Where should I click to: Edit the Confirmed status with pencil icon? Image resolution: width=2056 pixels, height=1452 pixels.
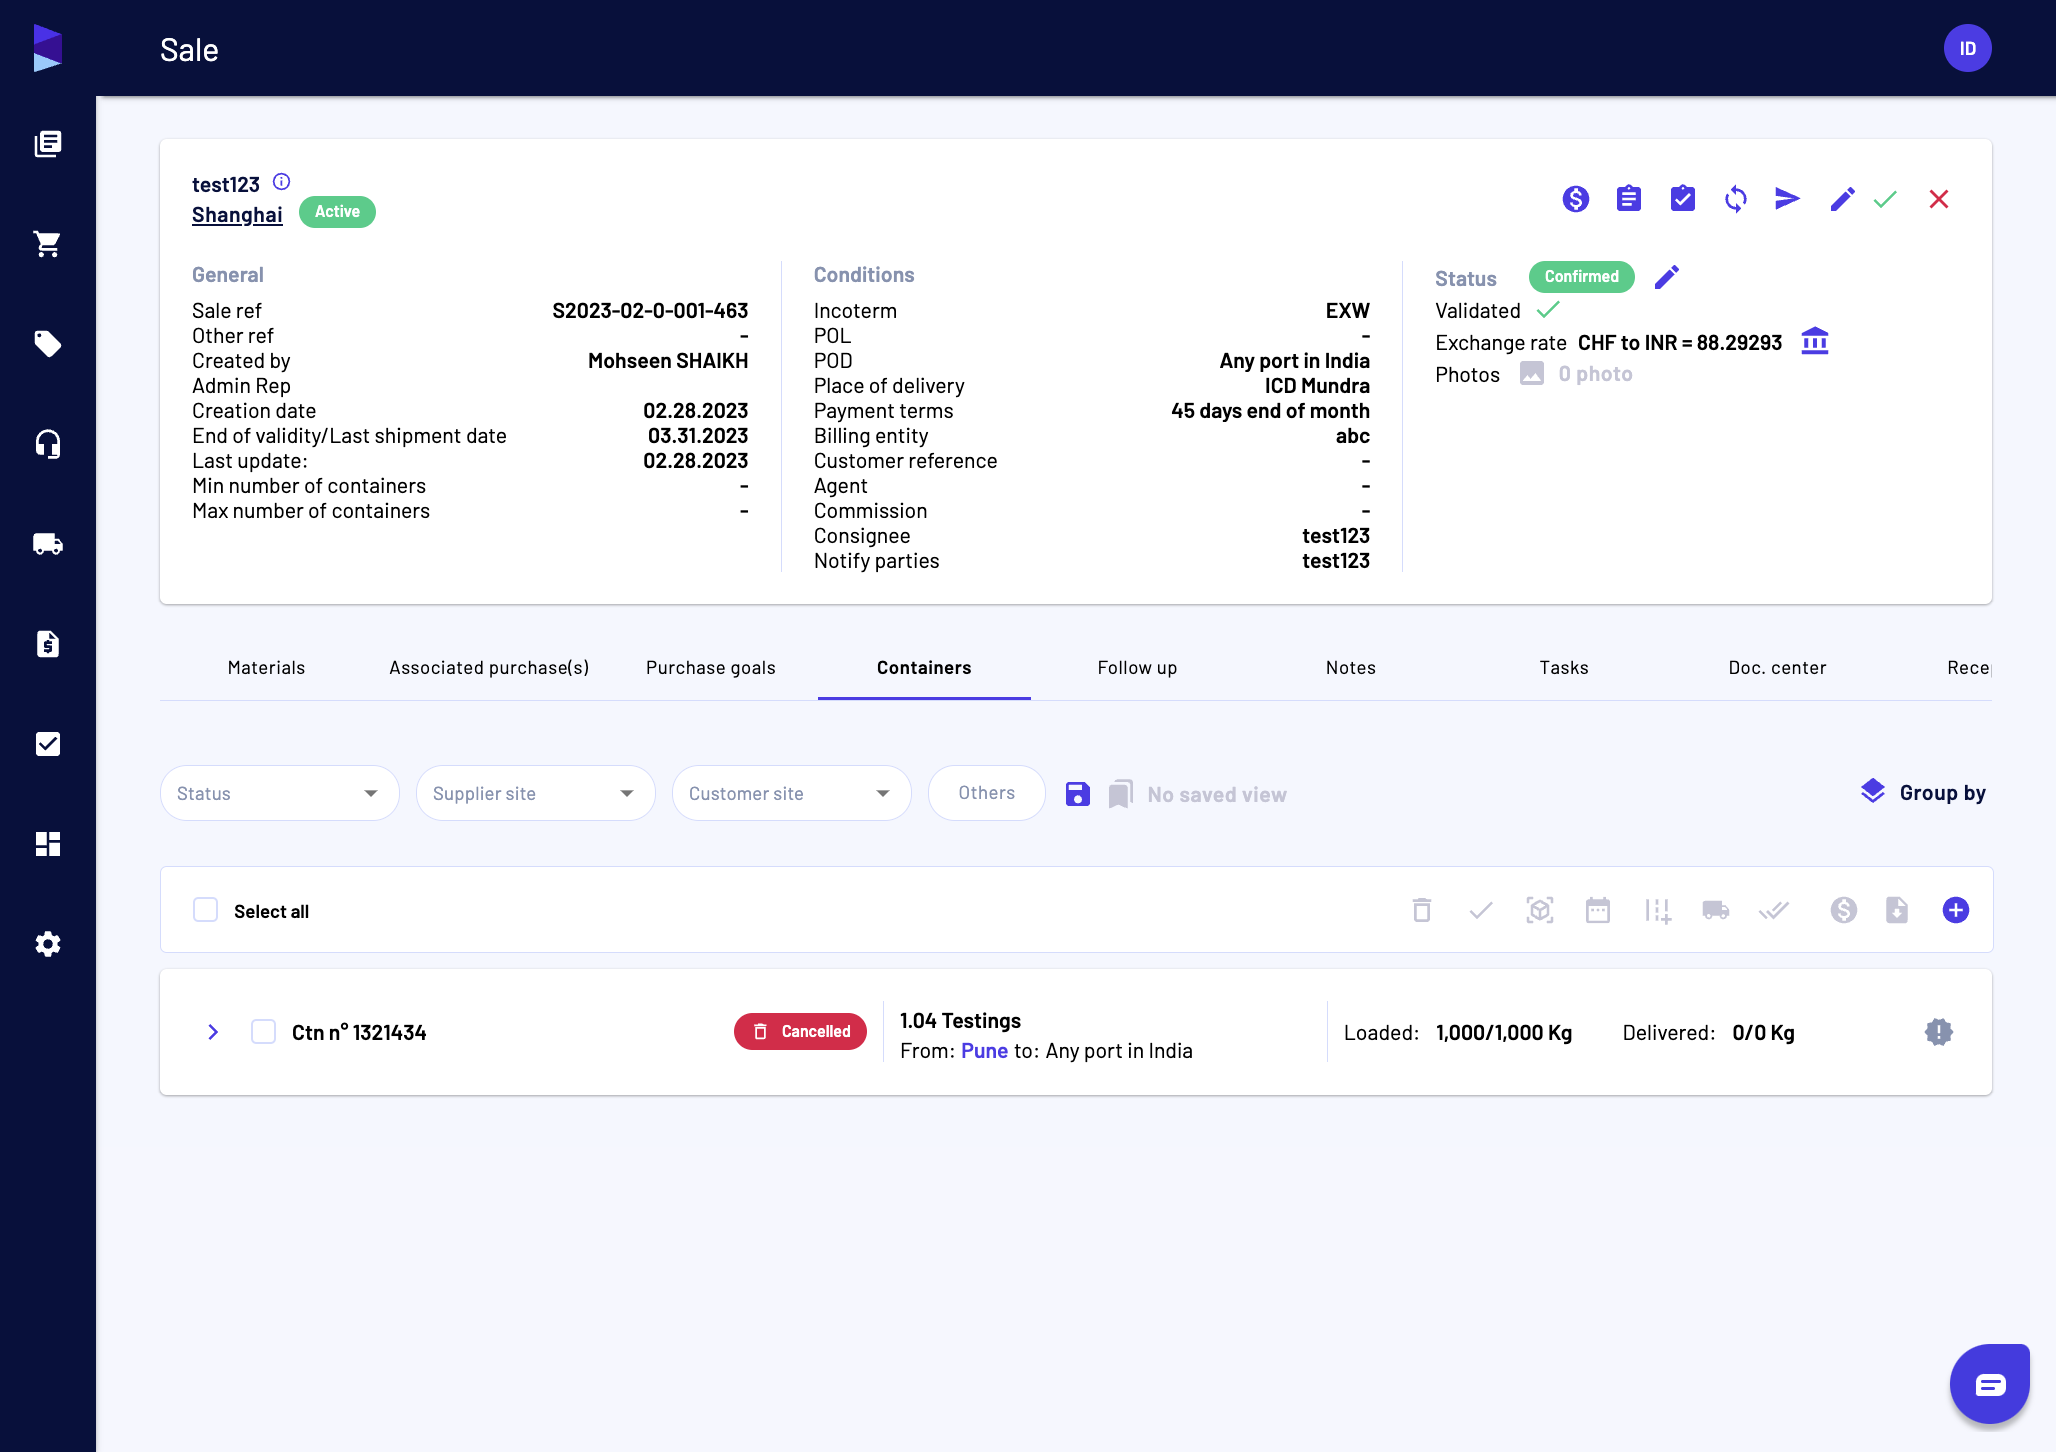coord(1667,277)
